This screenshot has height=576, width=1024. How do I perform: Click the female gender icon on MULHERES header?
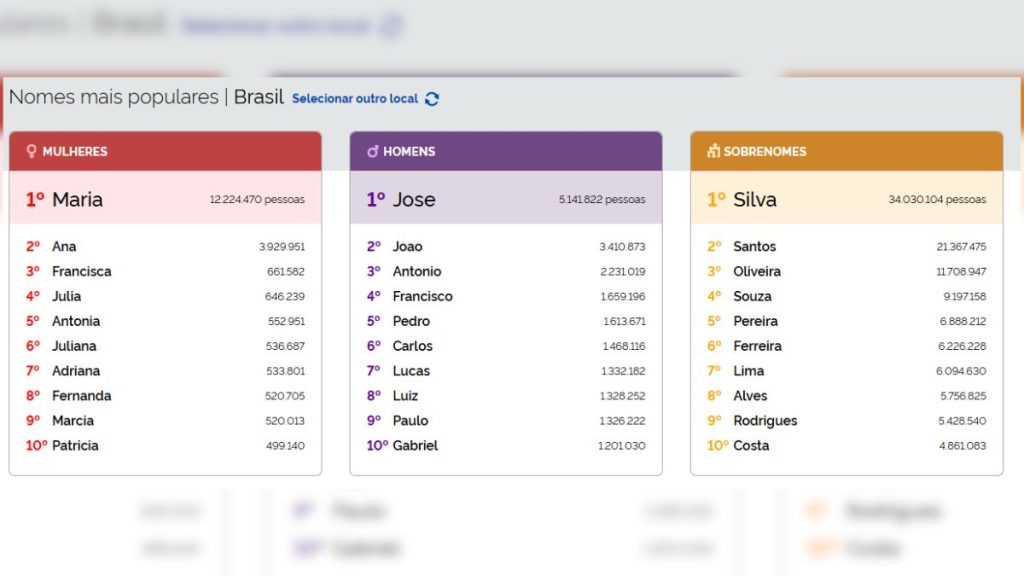click(30, 151)
